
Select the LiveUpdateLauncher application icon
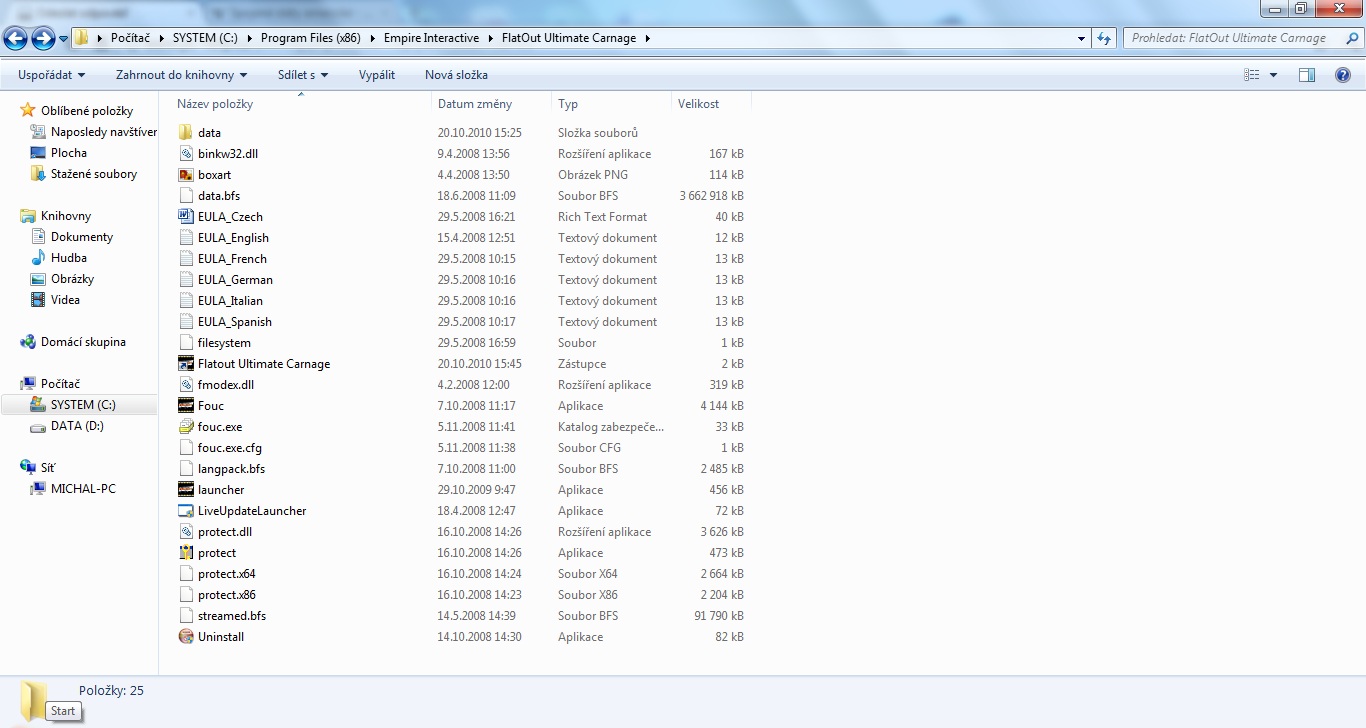click(x=186, y=511)
